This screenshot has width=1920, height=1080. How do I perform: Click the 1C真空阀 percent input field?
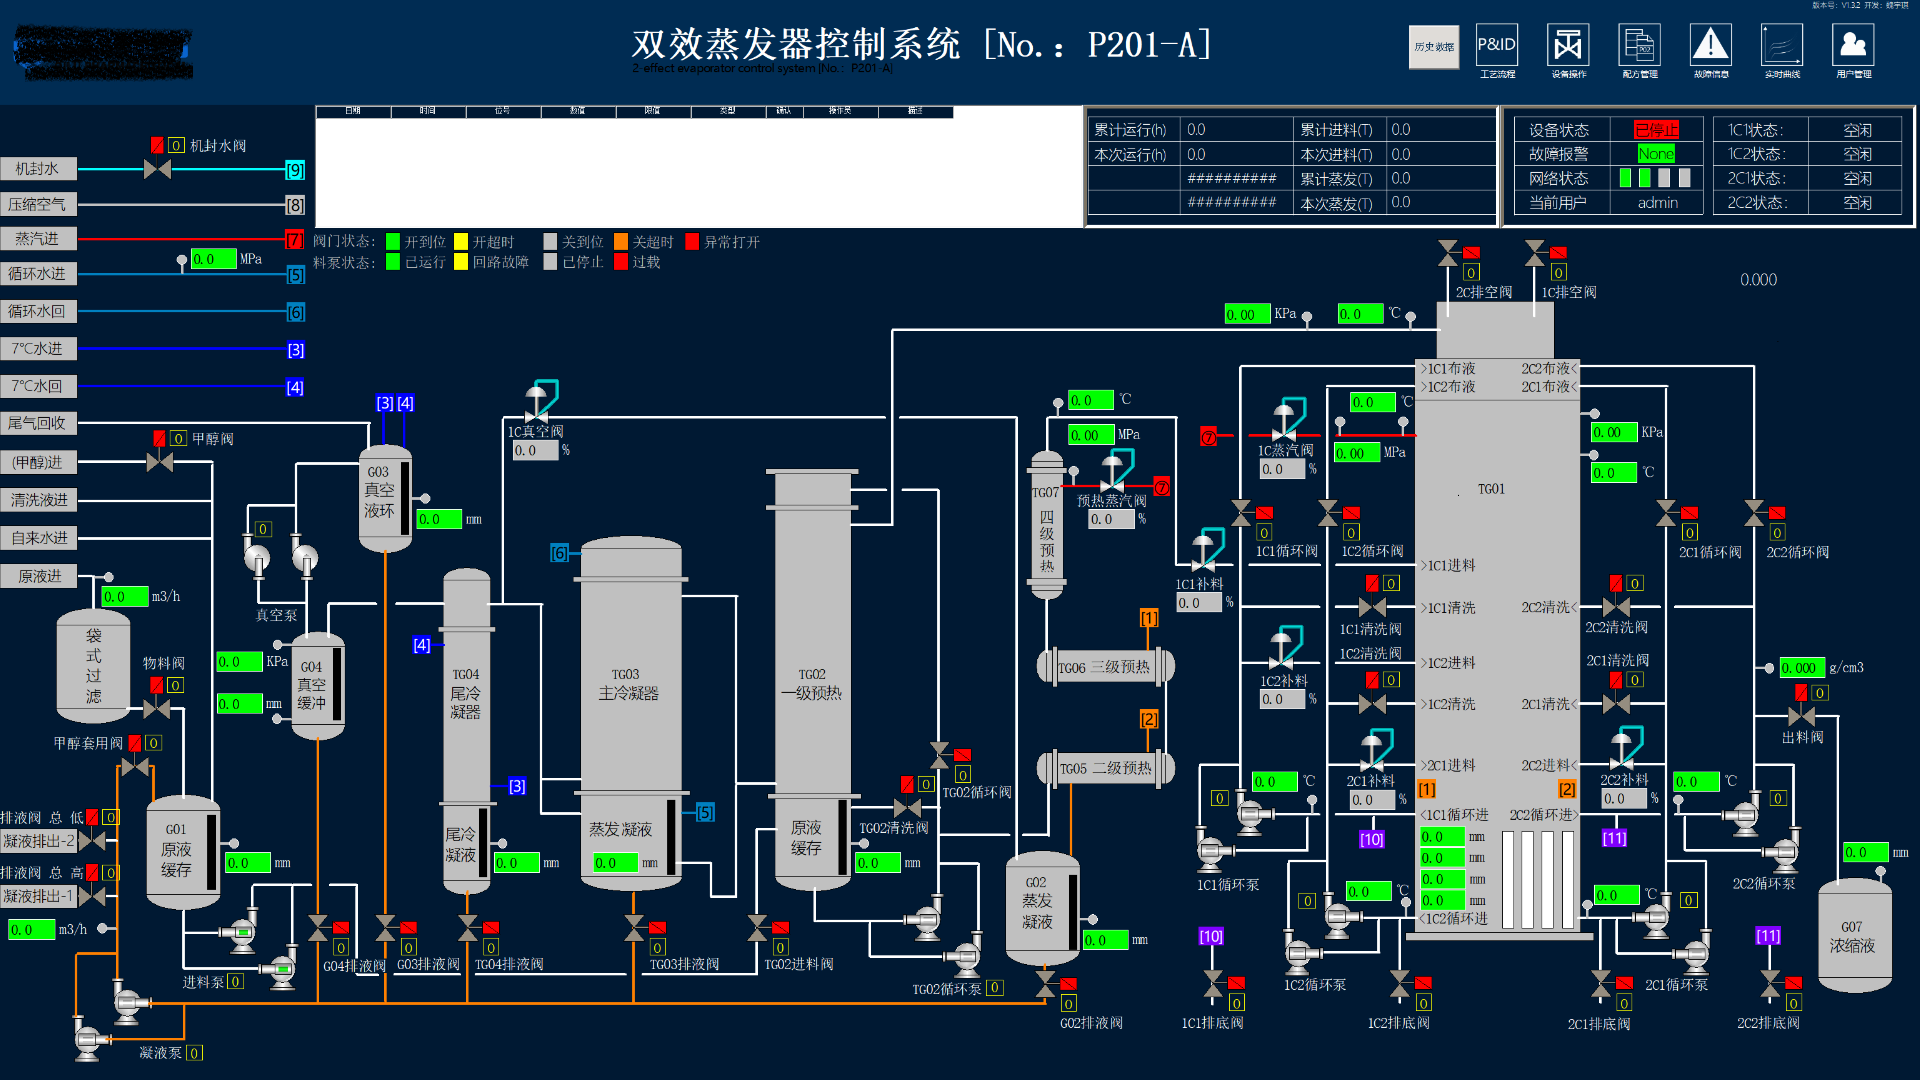535,451
